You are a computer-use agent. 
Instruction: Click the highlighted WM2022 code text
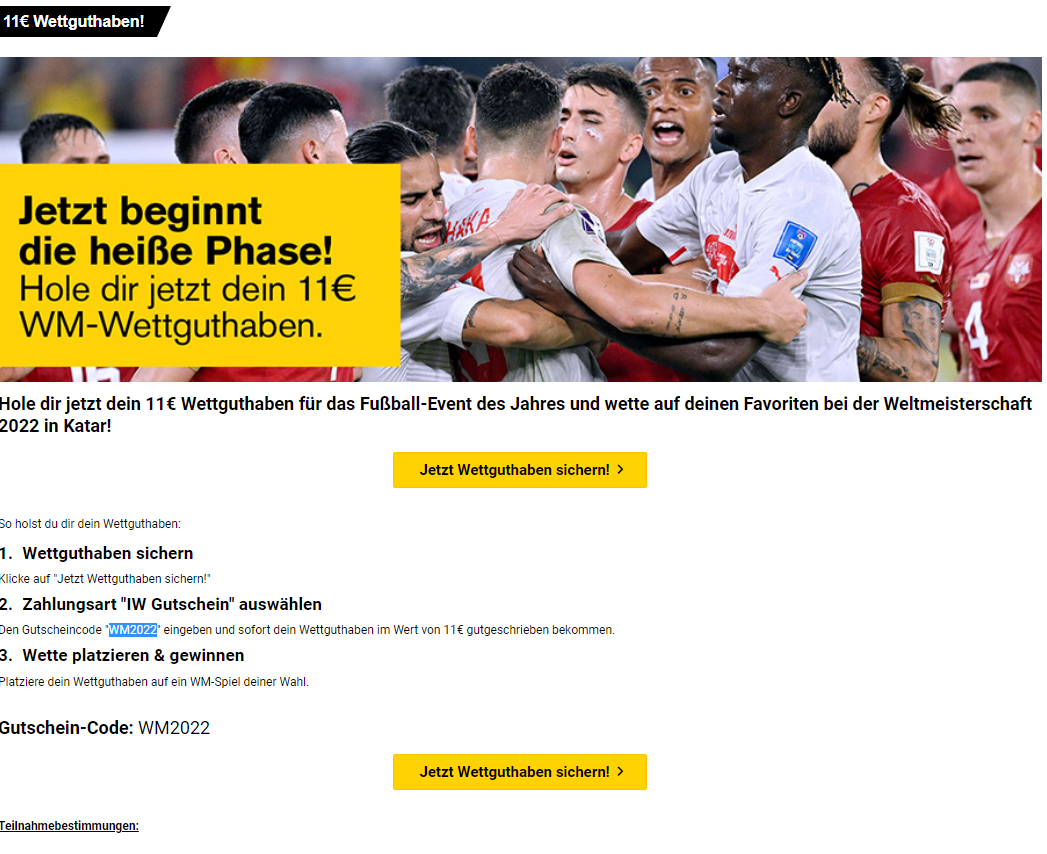click(x=133, y=630)
